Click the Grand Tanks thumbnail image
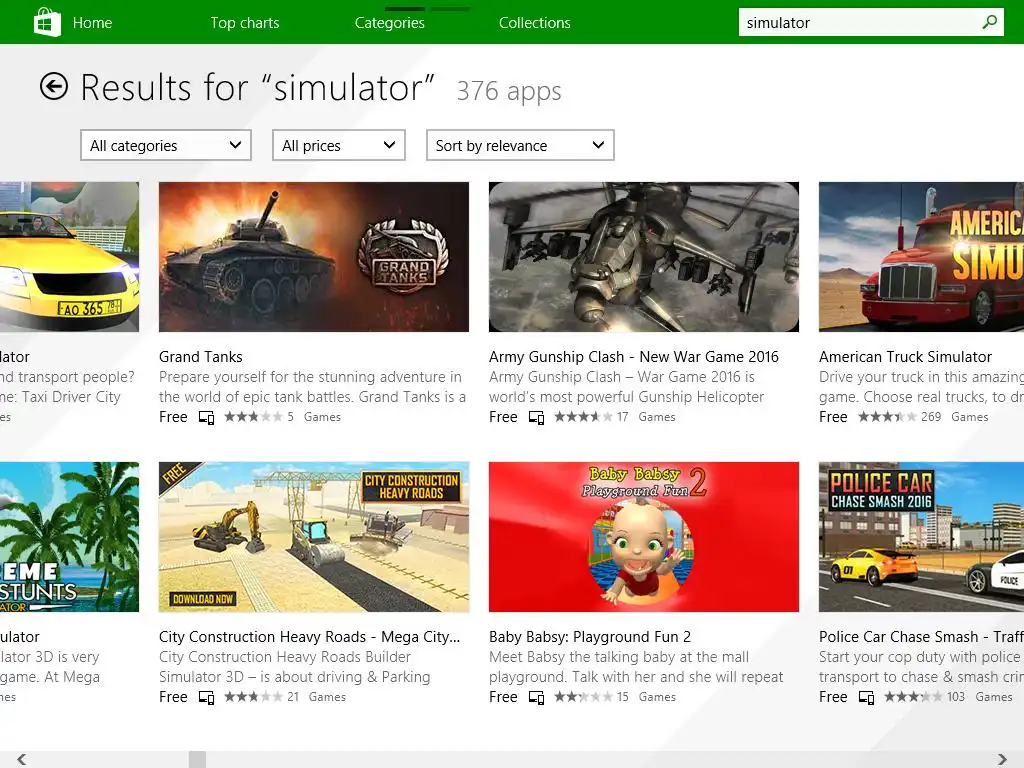Image resolution: width=1024 pixels, height=768 pixels. [x=313, y=257]
